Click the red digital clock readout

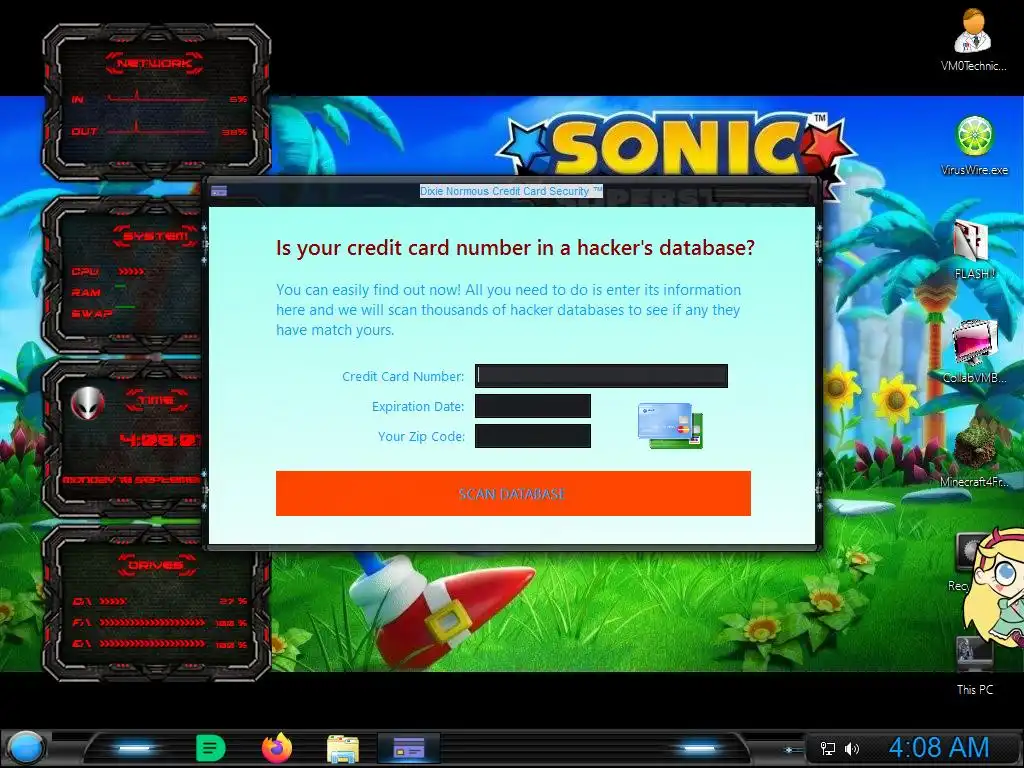(160, 440)
